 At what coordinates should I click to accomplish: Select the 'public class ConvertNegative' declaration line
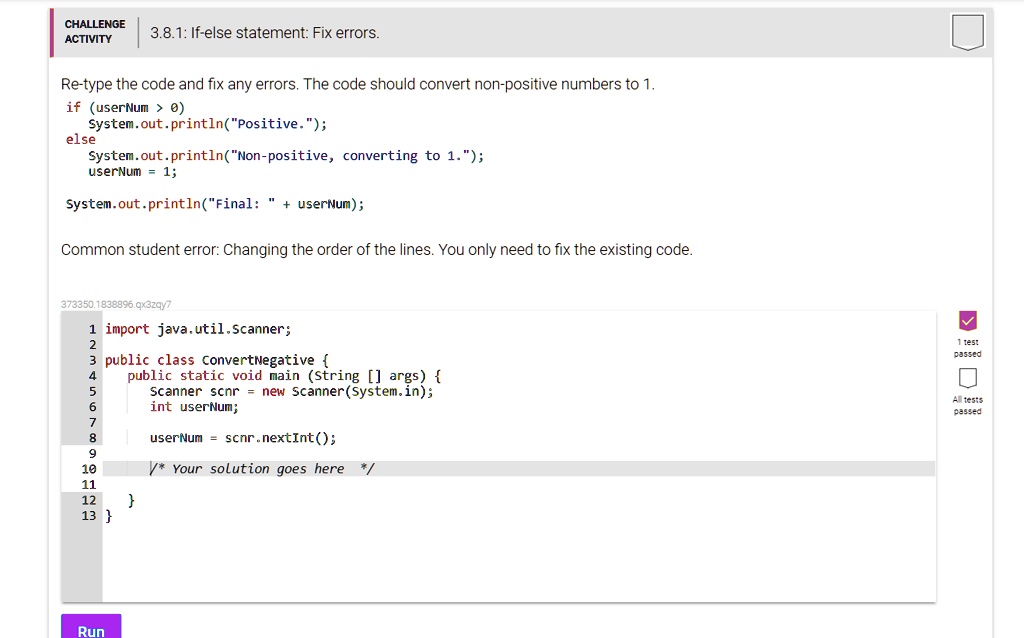(215, 359)
